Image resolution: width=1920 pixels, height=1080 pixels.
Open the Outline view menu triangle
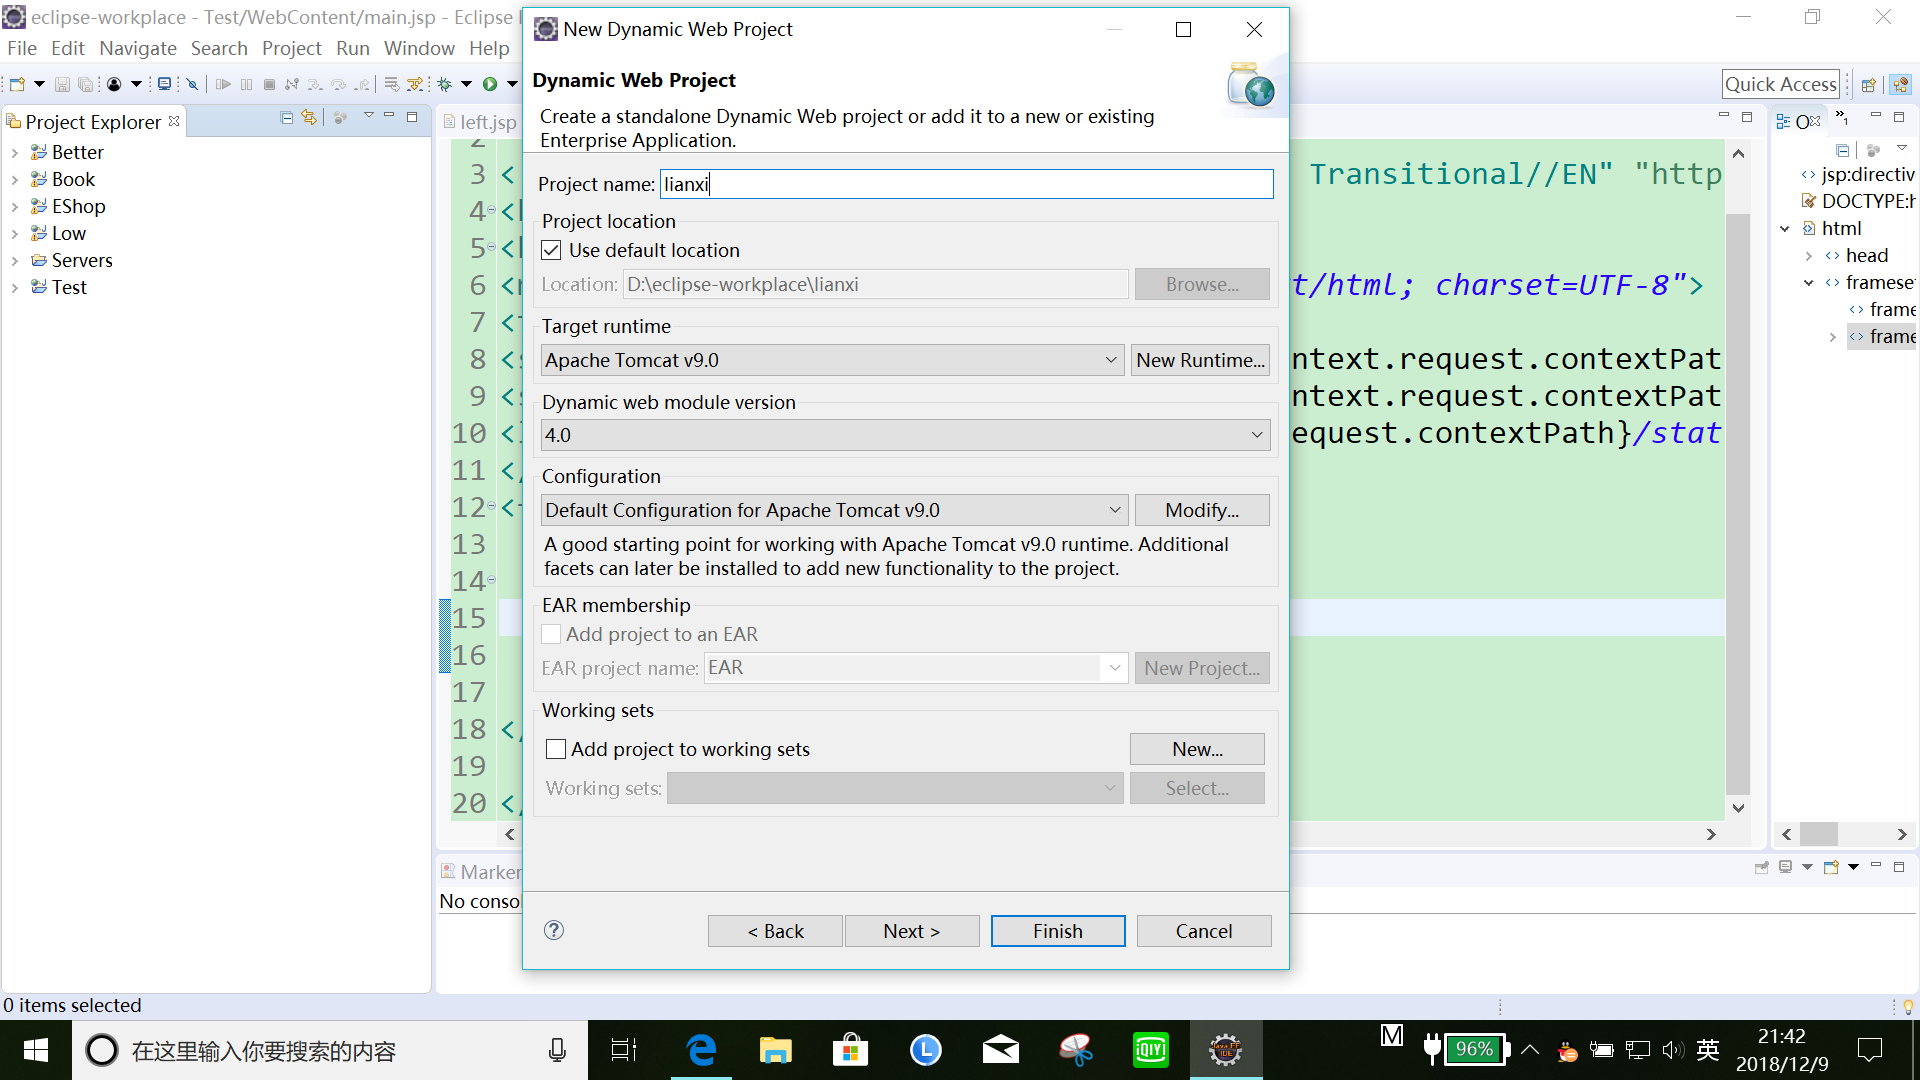click(x=1902, y=149)
